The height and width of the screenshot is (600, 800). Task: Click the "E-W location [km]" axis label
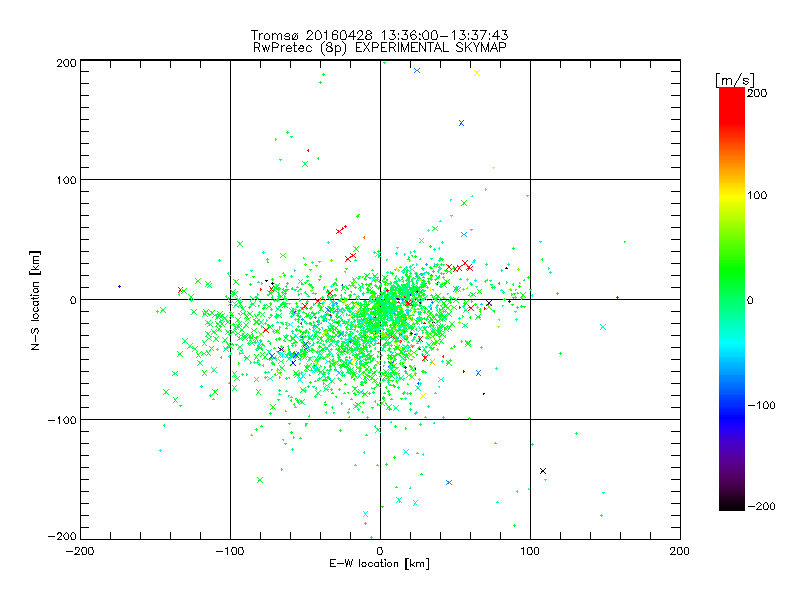pyautogui.click(x=379, y=563)
